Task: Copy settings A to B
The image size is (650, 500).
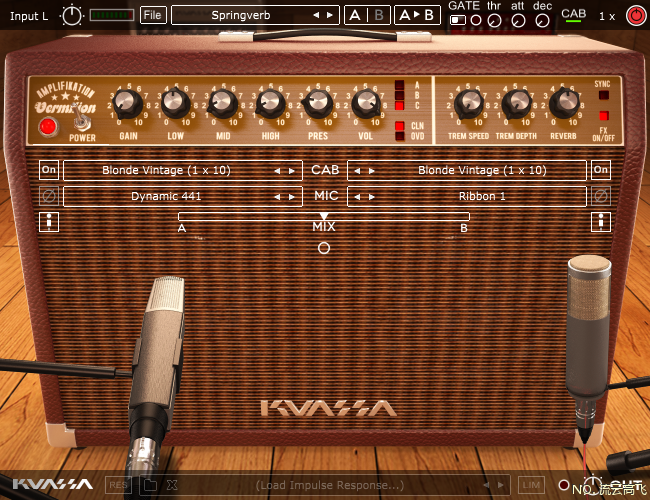Action: [417, 15]
